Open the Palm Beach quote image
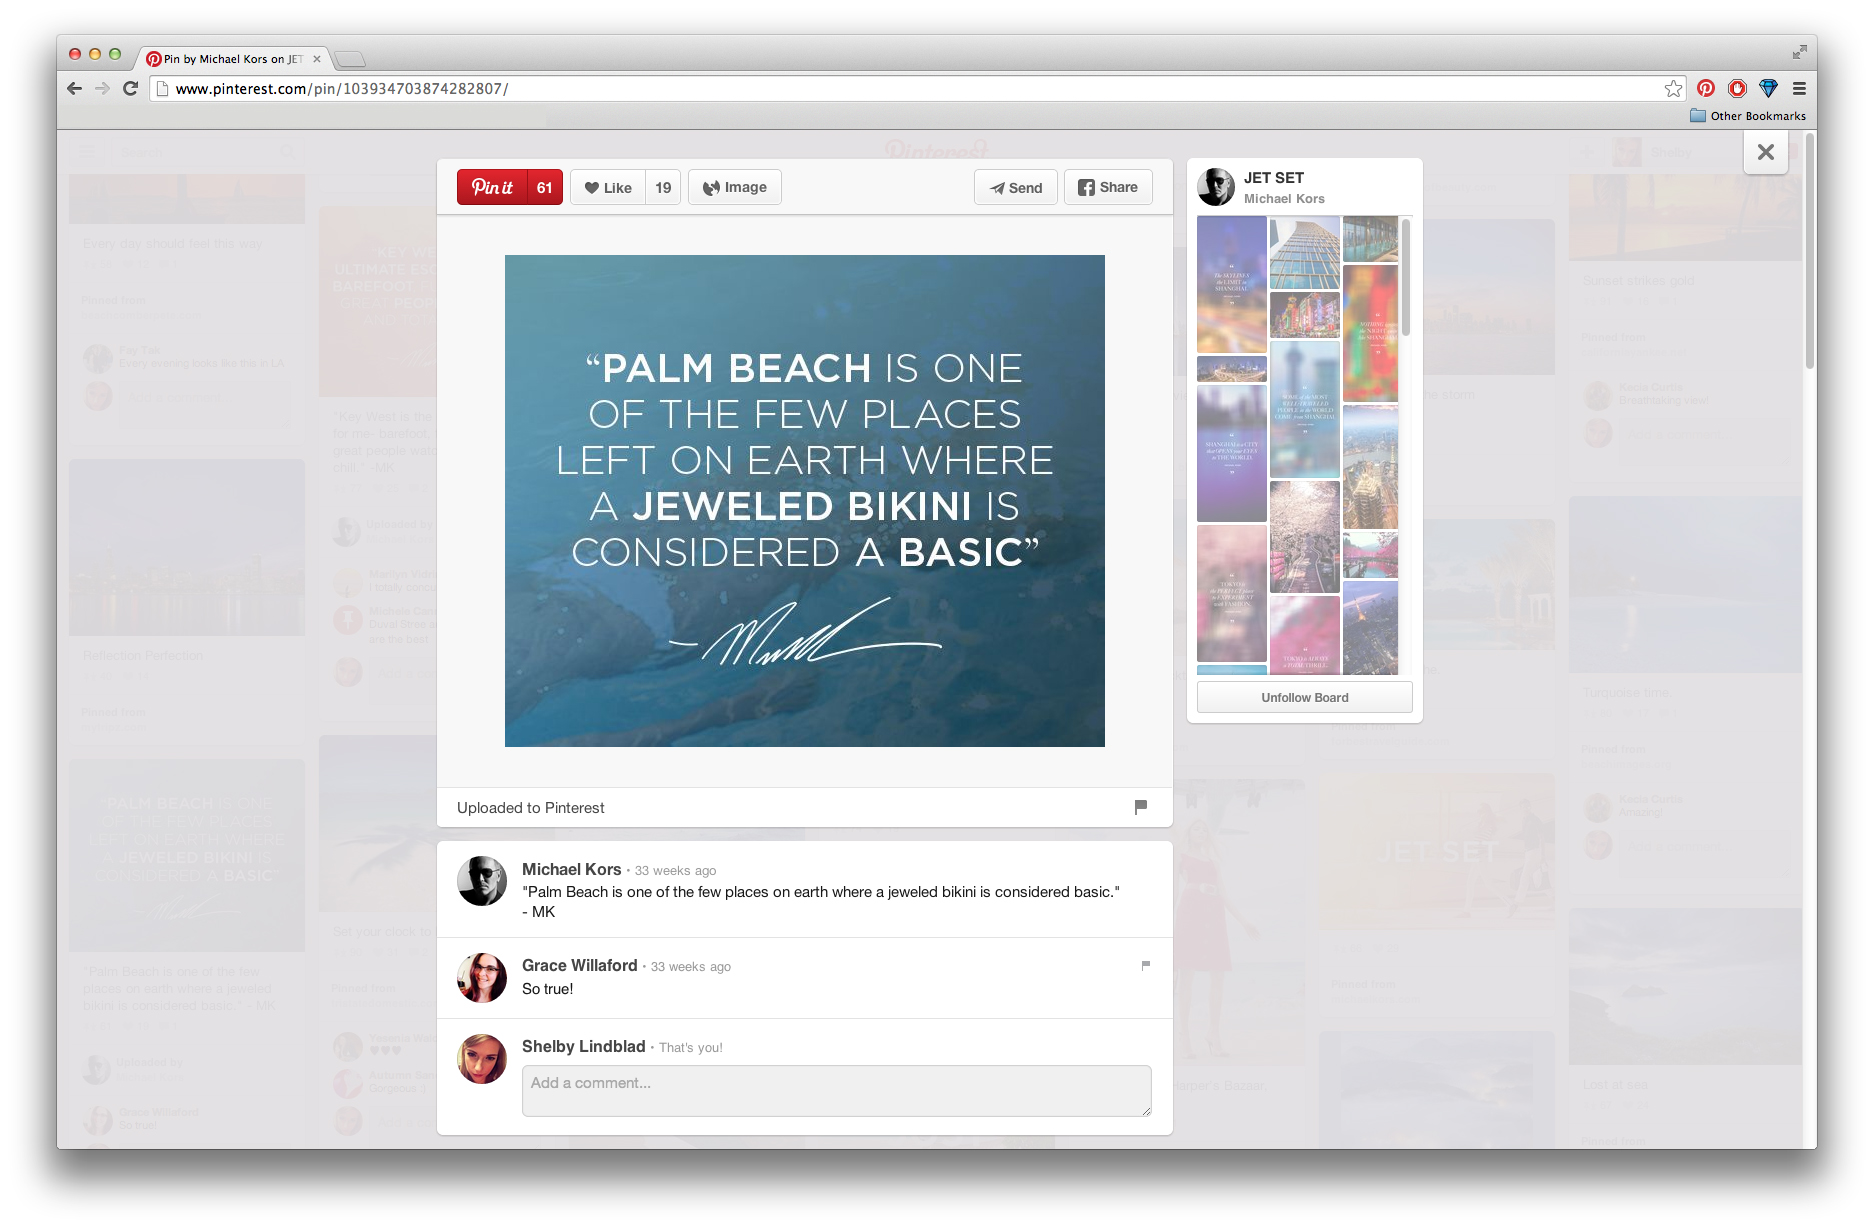 click(805, 501)
